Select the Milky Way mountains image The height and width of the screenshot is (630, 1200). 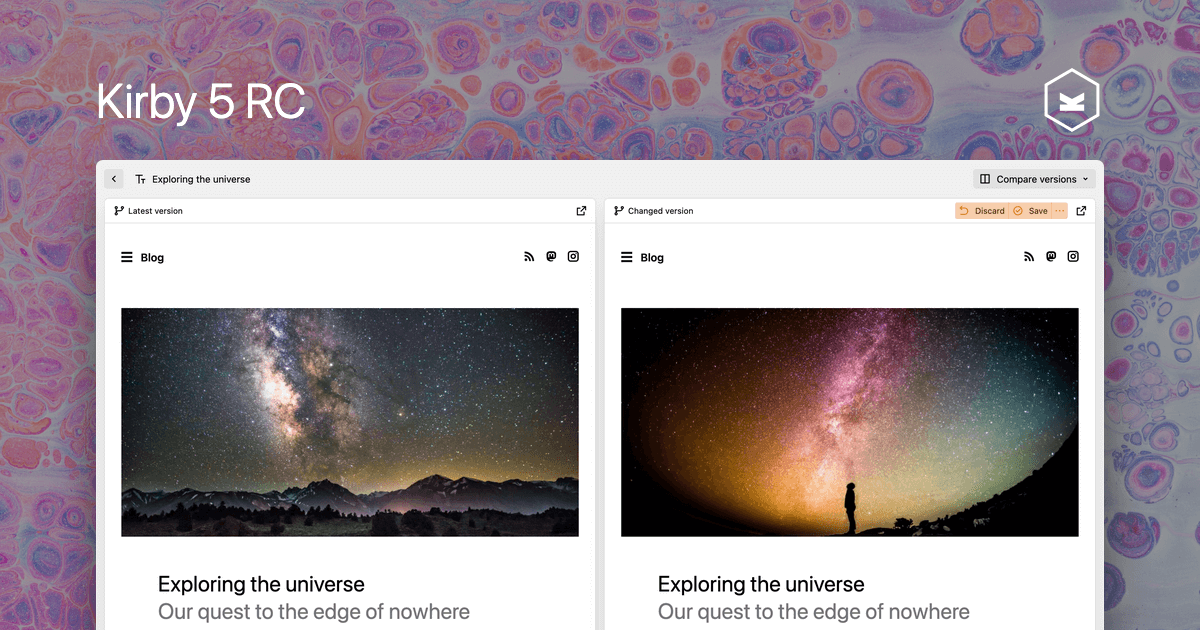350,422
